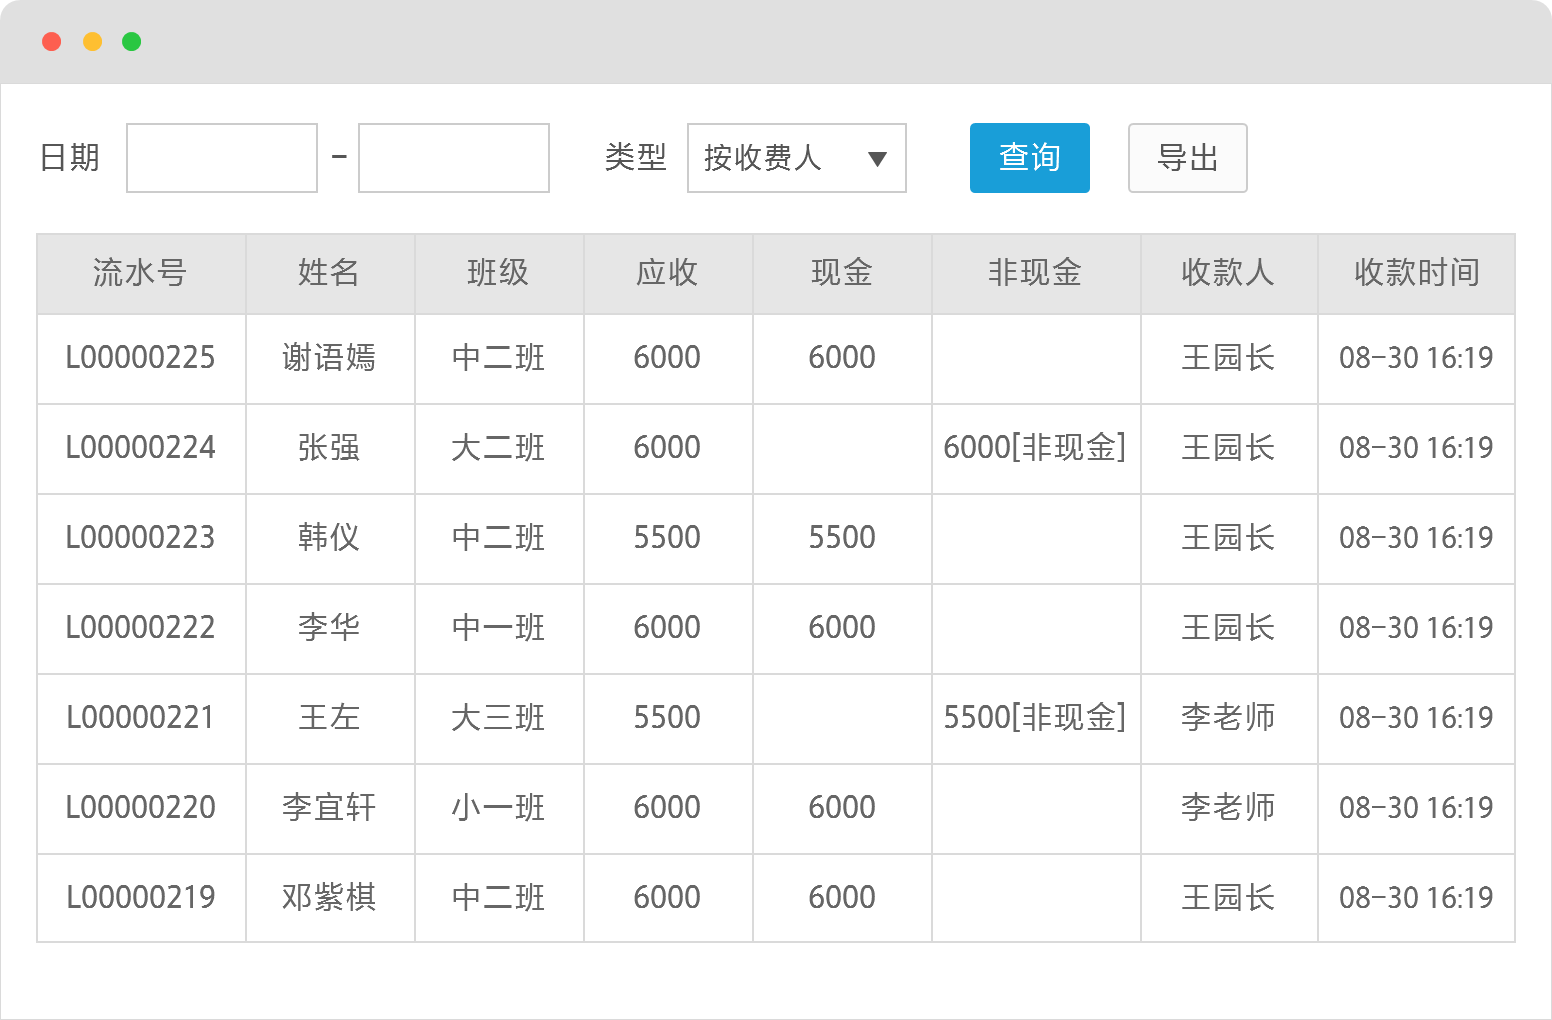
Task: Click the dropdown arrow next to 按收费人
Action: point(877,159)
